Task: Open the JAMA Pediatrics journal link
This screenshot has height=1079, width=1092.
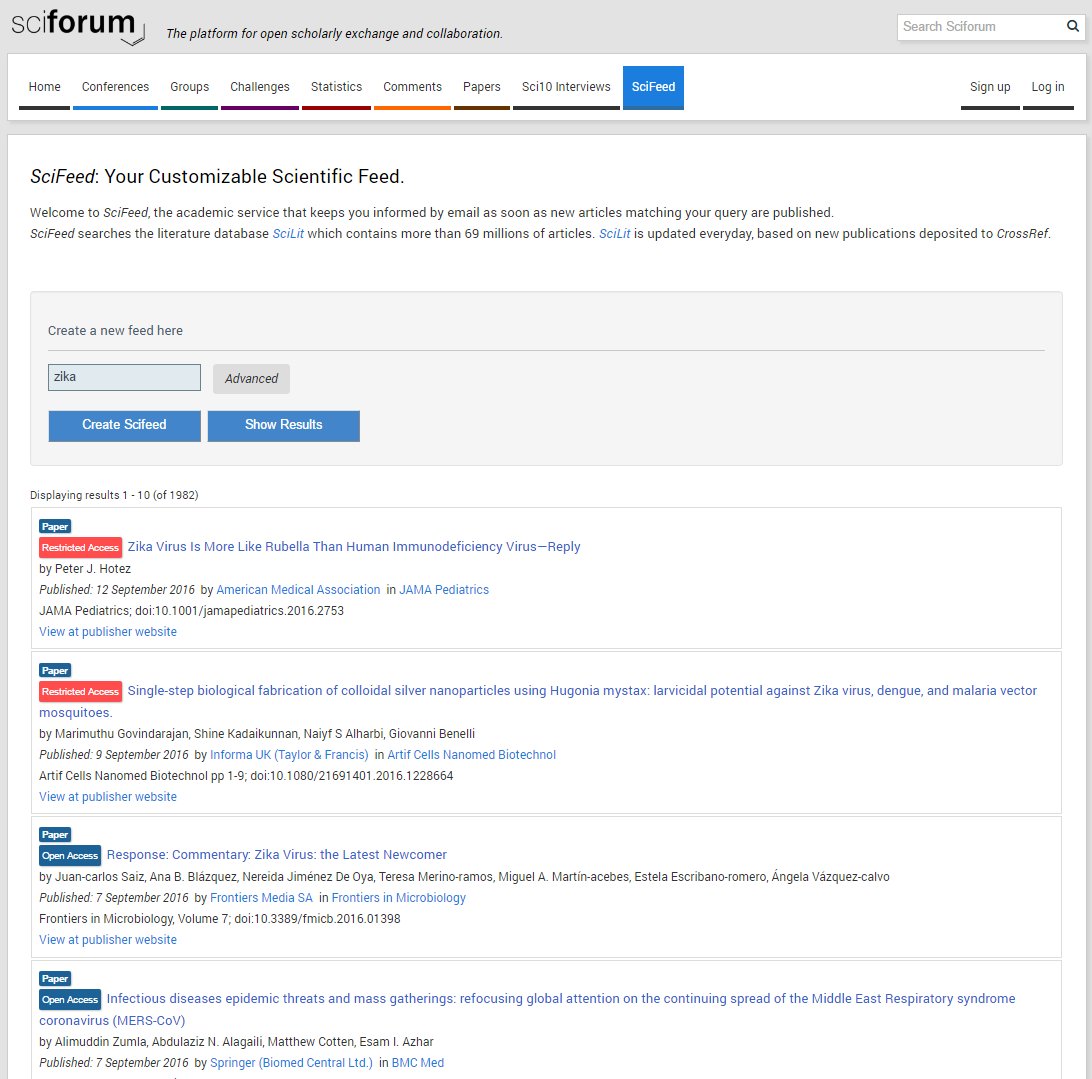Action: pyautogui.click(x=444, y=590)
